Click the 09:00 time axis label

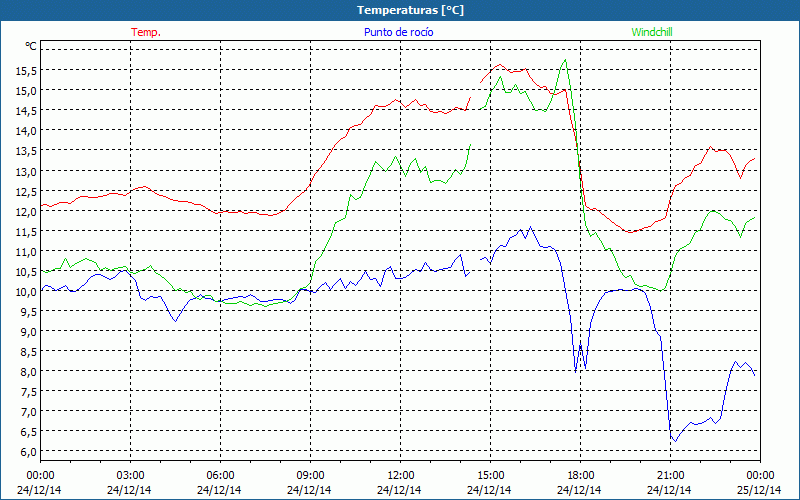(x=310, y=476)
